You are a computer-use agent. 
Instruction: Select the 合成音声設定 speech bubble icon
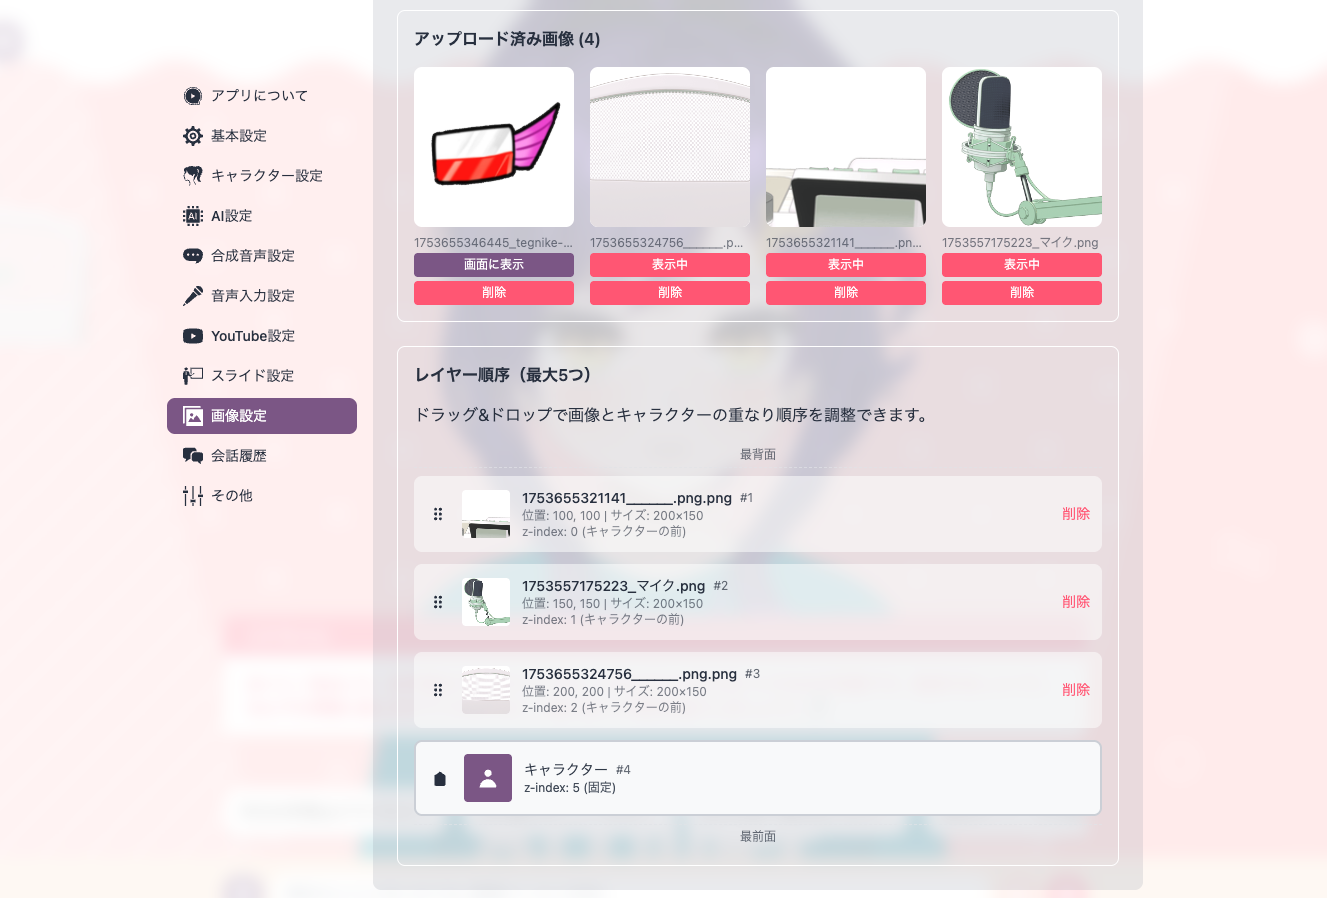coord(191,255)
